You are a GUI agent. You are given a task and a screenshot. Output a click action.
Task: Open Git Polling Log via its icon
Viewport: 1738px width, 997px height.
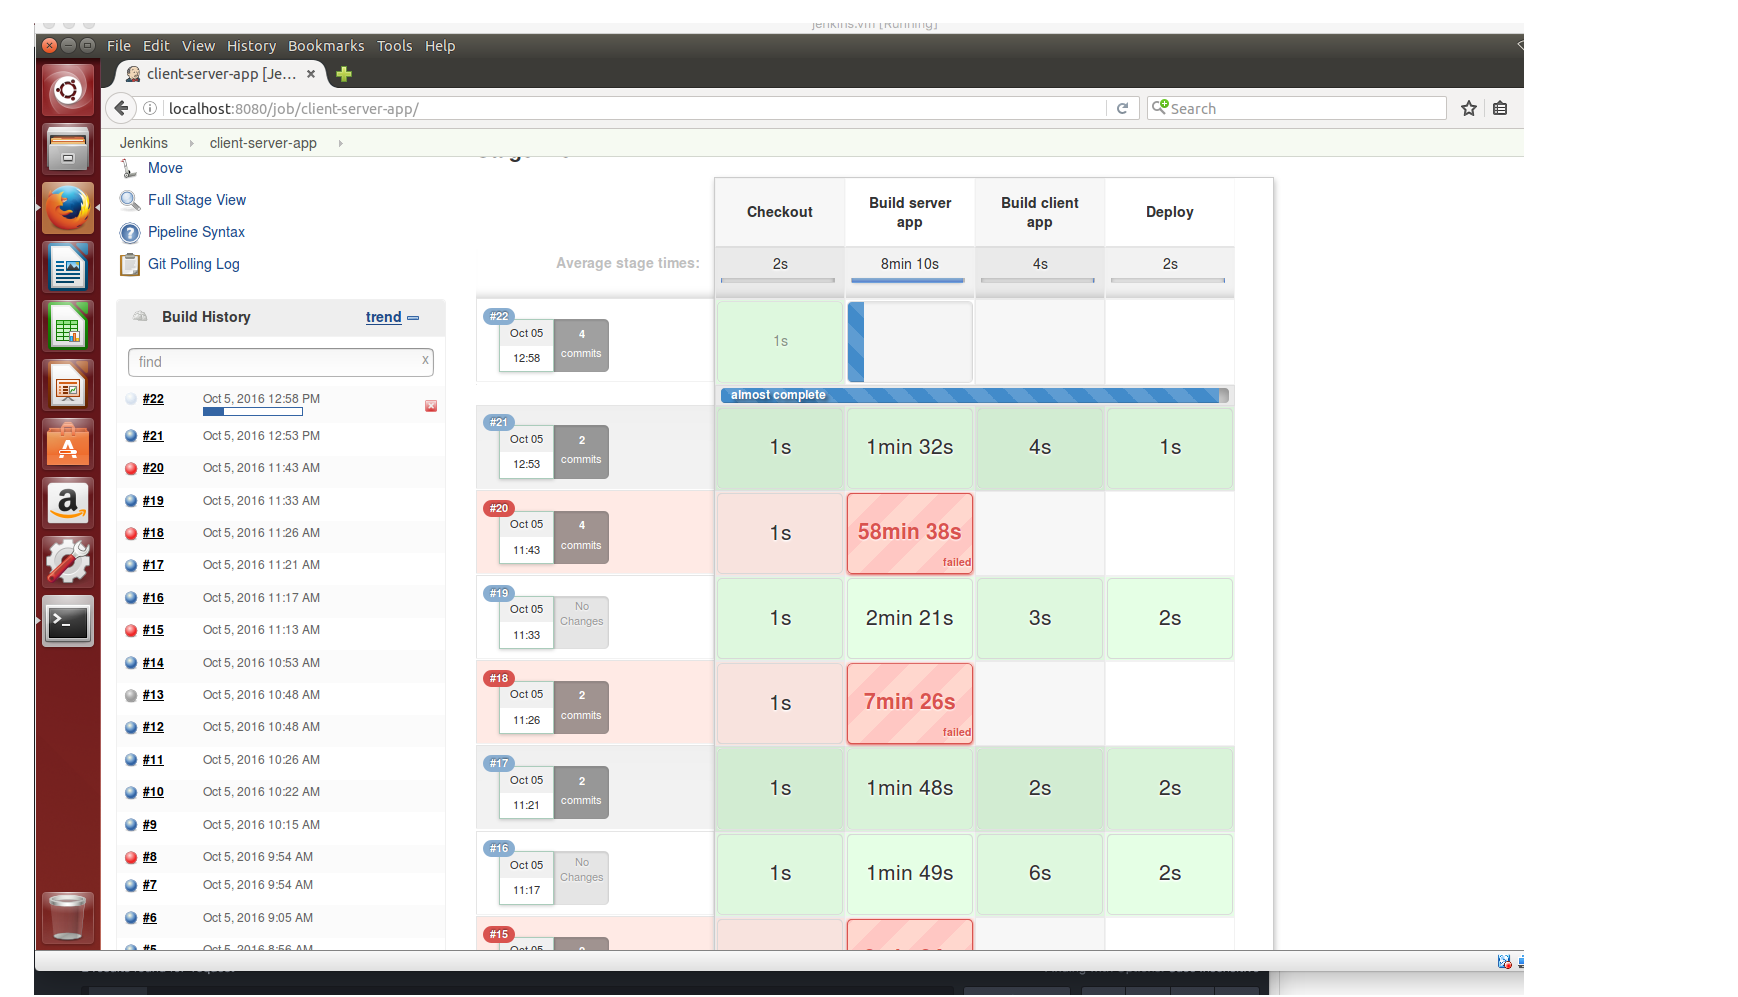(129, 264)
